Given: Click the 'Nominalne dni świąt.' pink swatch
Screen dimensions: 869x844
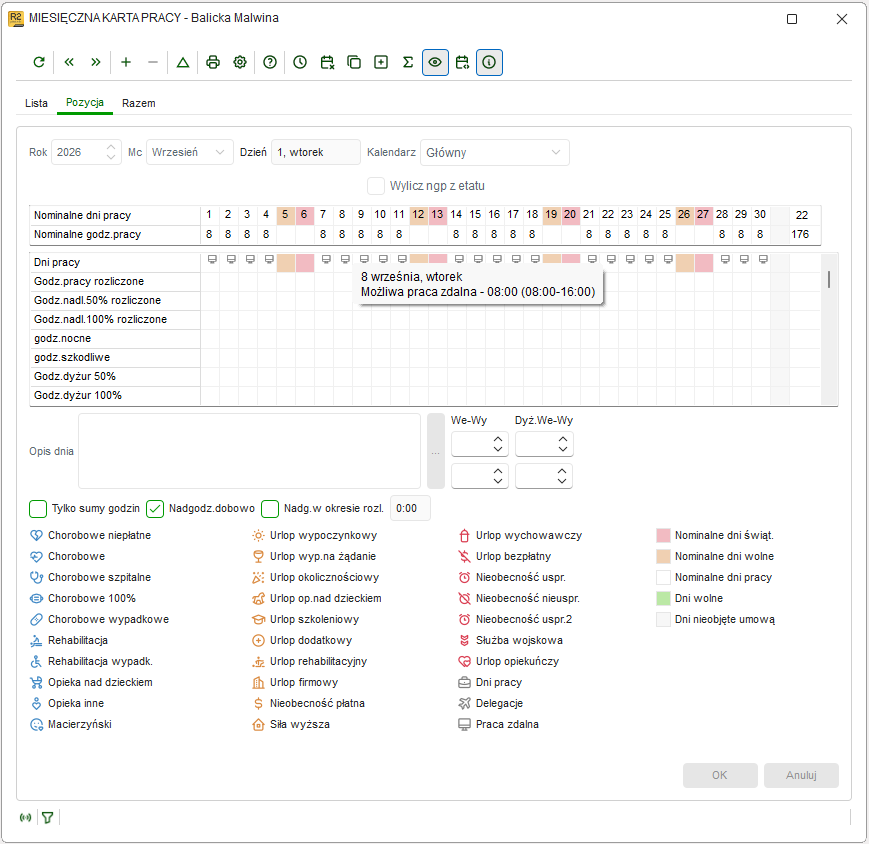Looking at the screenshot, I should click(663, 535).
